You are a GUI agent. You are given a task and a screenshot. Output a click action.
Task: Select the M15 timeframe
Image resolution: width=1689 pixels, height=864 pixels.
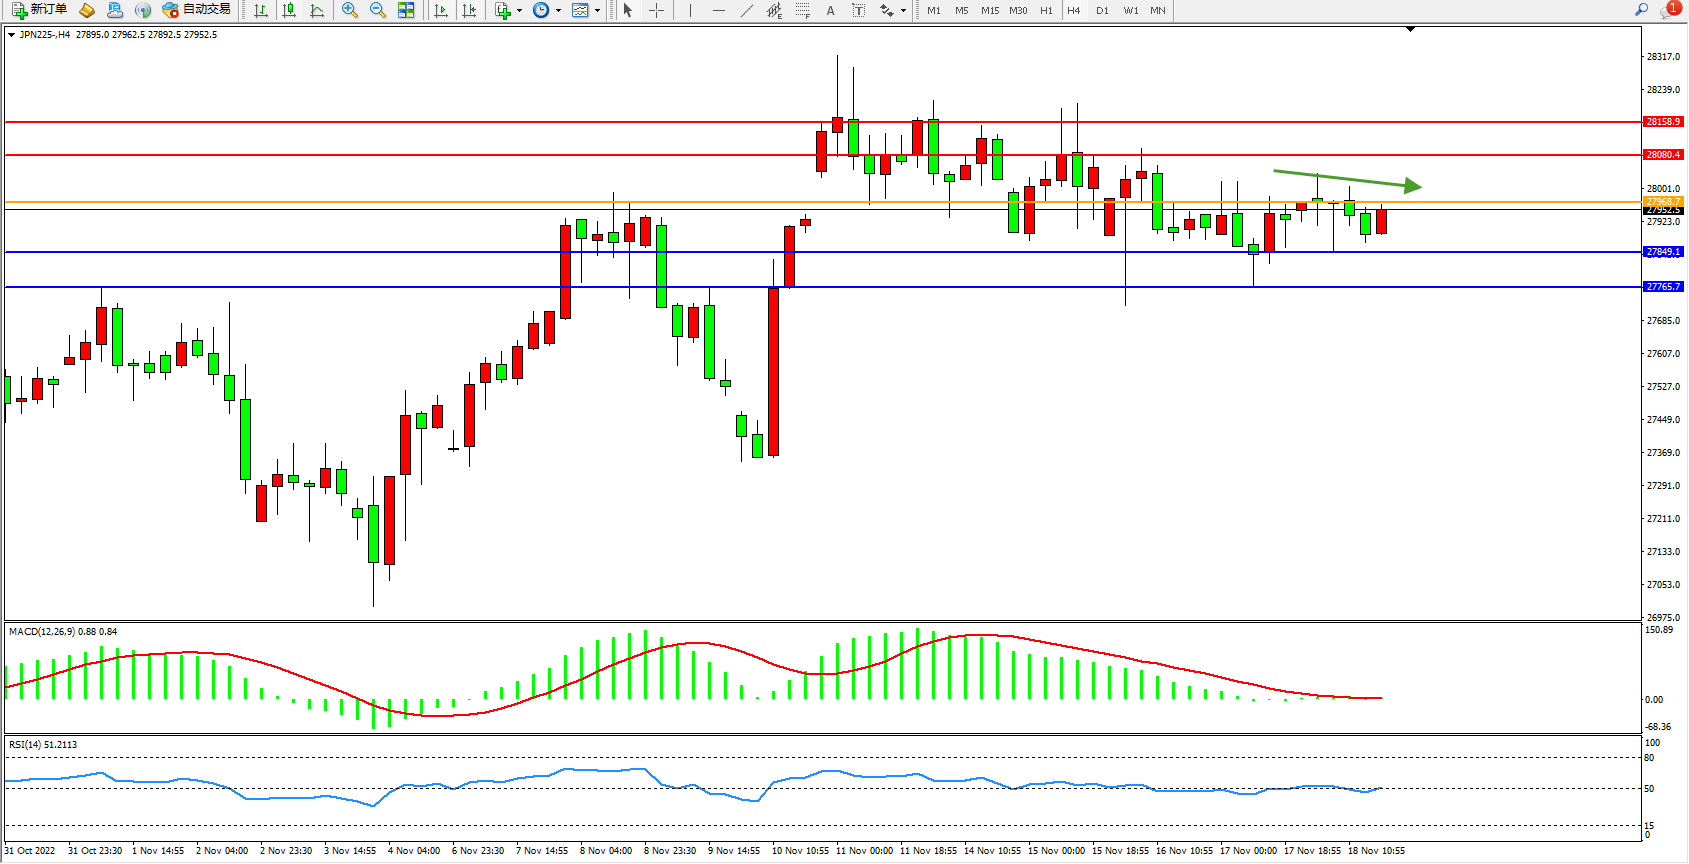990,10
